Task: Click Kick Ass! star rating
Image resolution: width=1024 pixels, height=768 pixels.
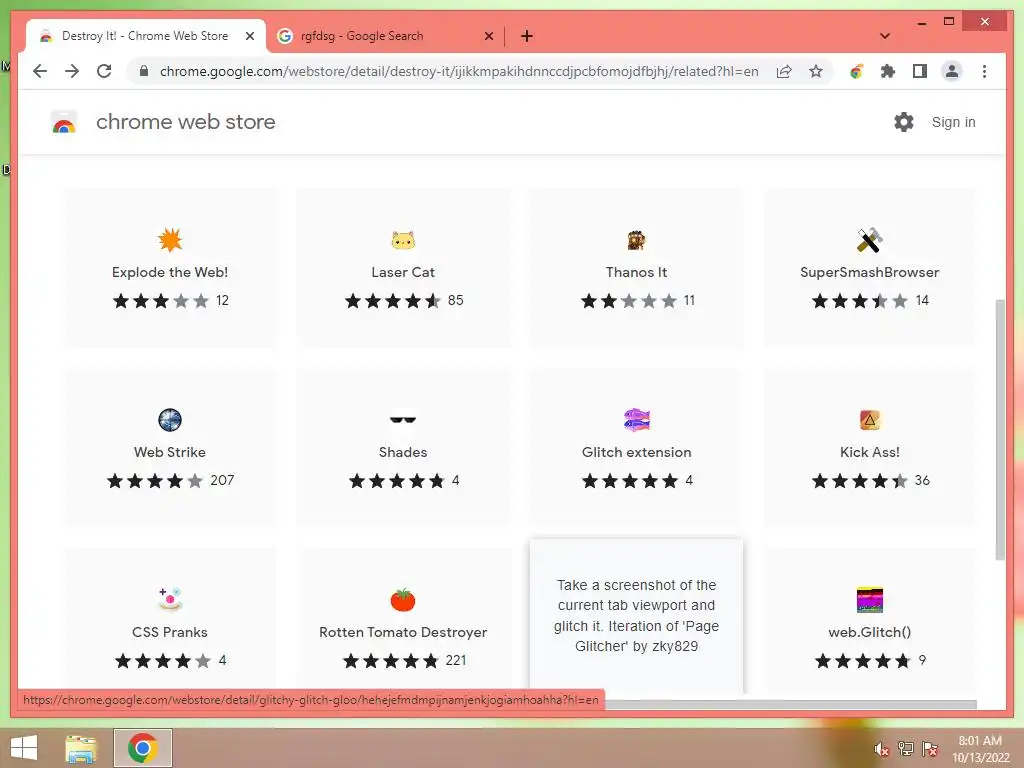Action: [859, 481]
